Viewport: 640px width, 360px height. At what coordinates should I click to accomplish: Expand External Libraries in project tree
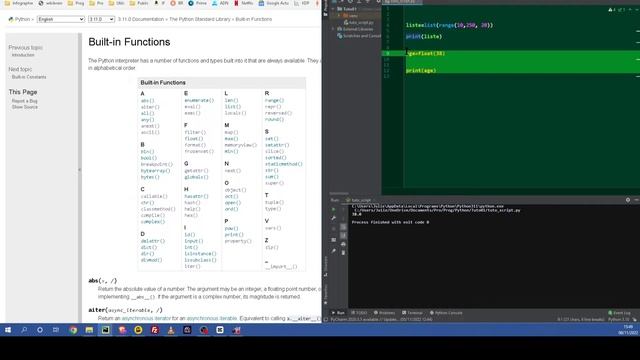point(334,29)
